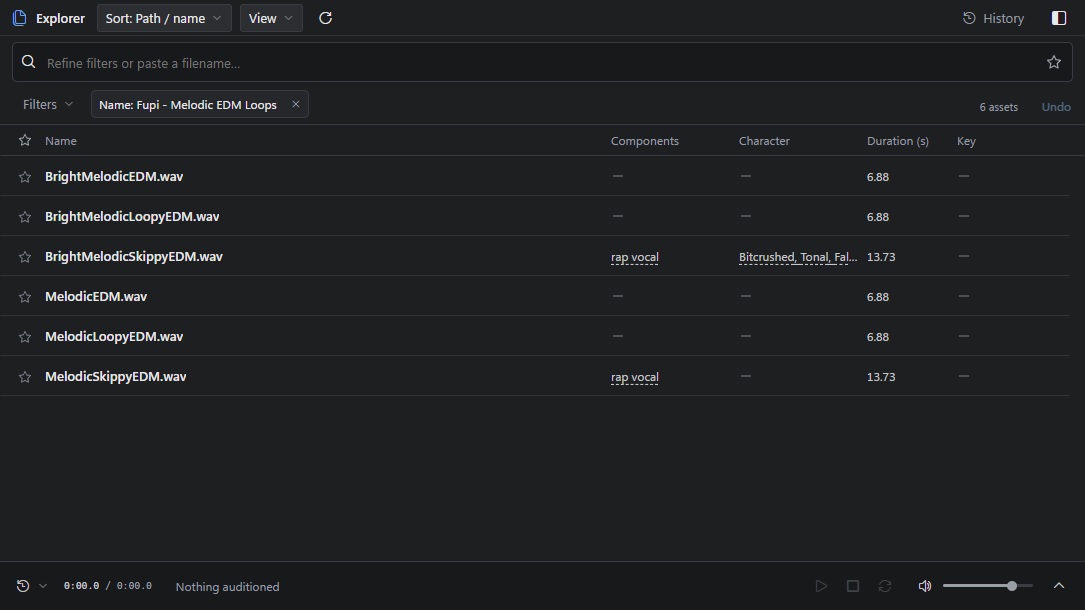Image resolution: width=1085 pixels, height=610 pixels.
Task: Click the 0:00.0 / 0:00.0 time readout
Action: (x=107, y=586)
